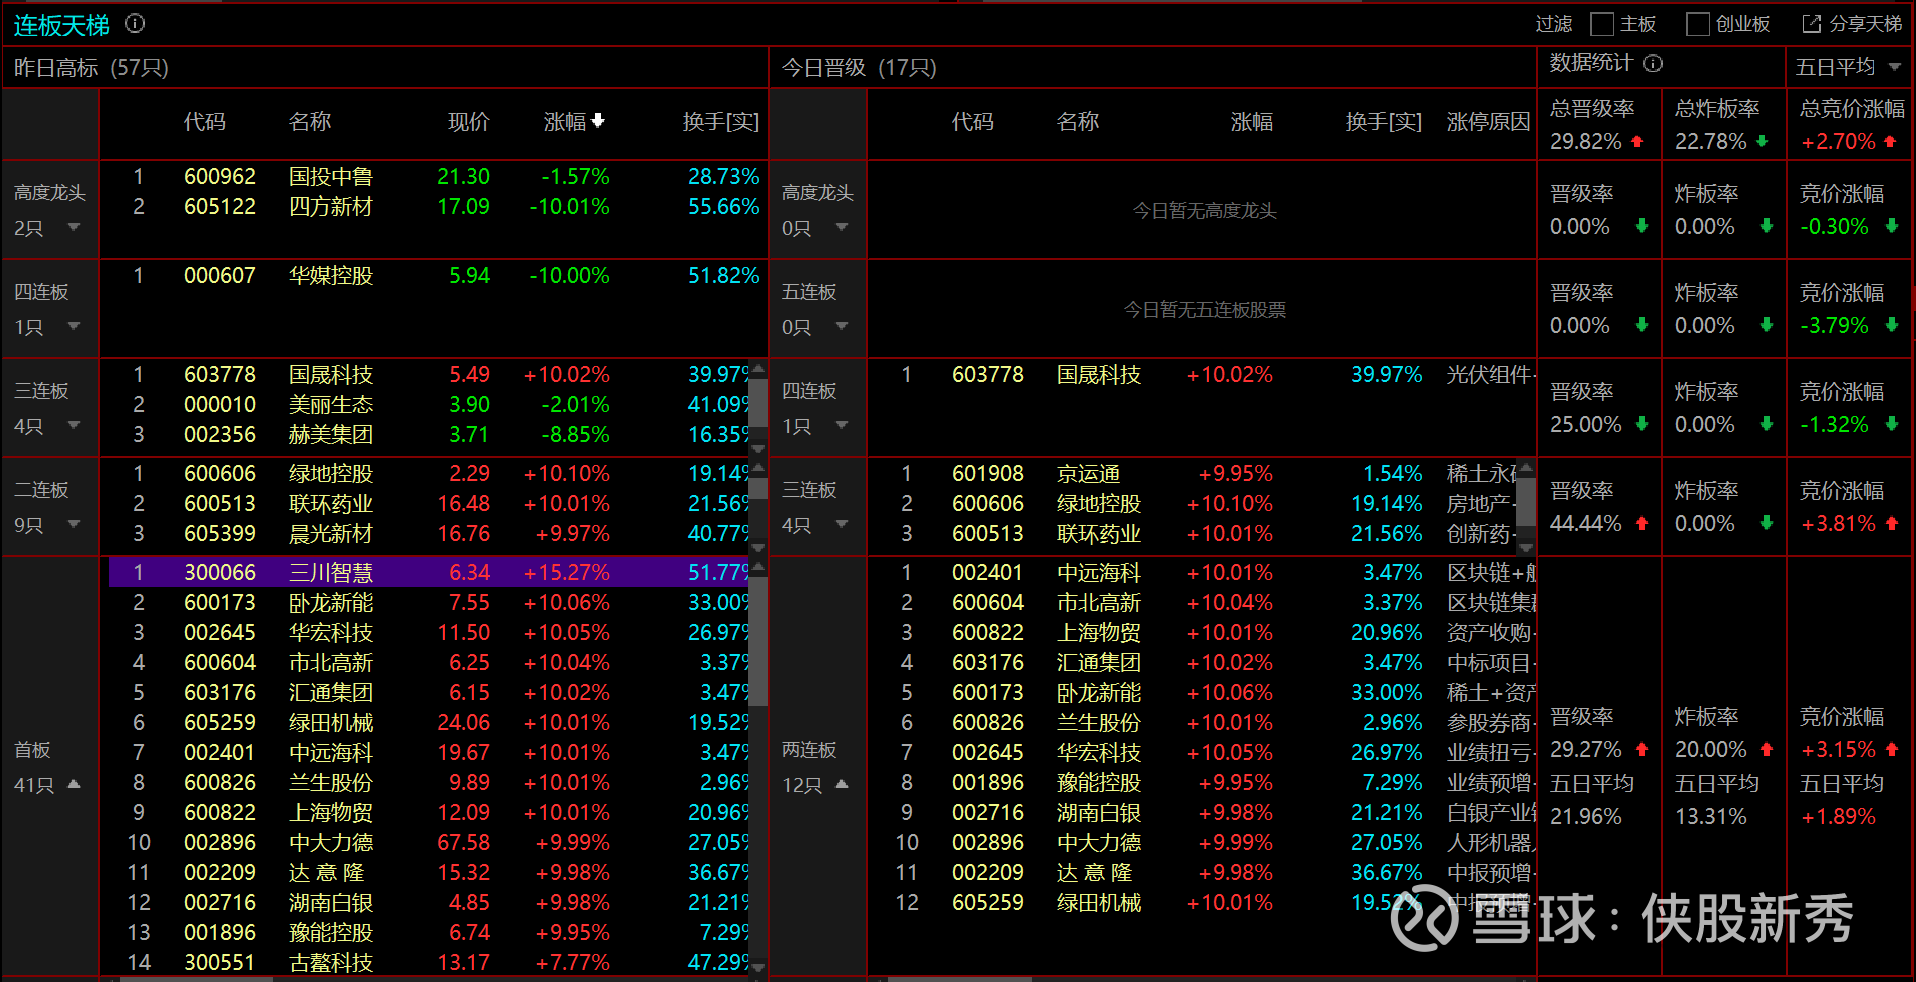Expand the 高度龙头 2只 group

(74, 227)
